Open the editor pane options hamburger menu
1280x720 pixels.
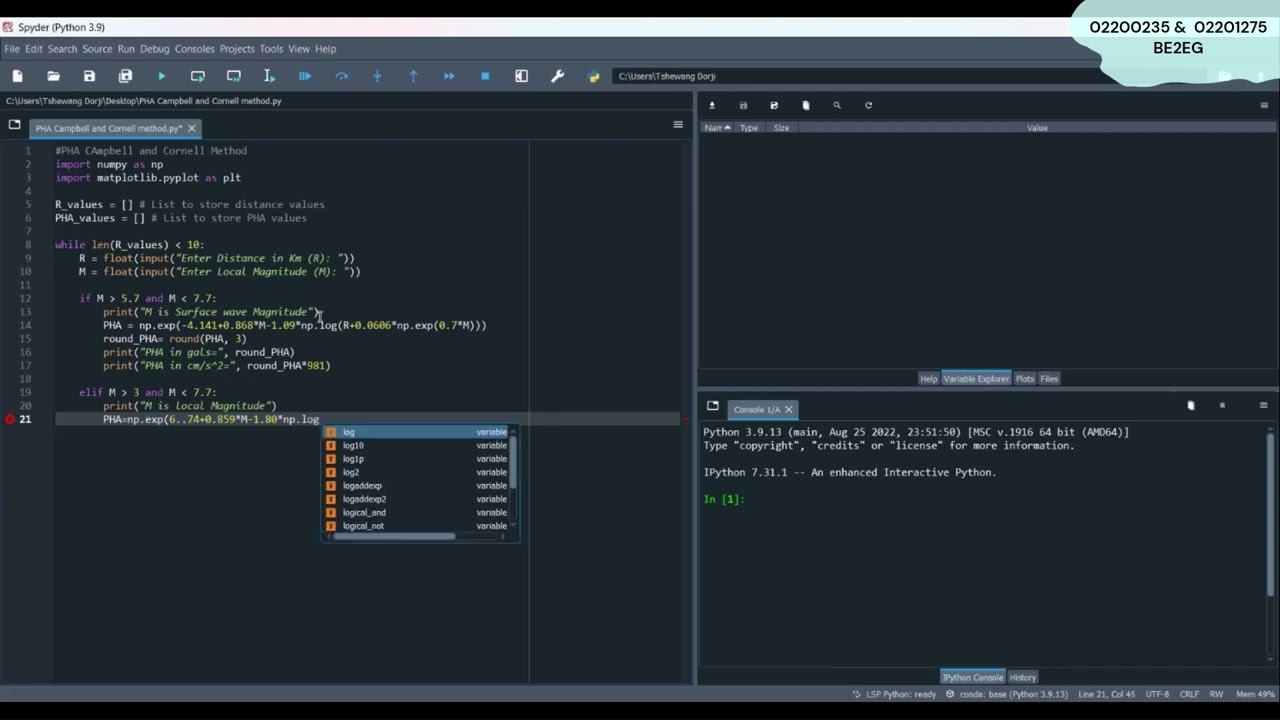point(678,125)
